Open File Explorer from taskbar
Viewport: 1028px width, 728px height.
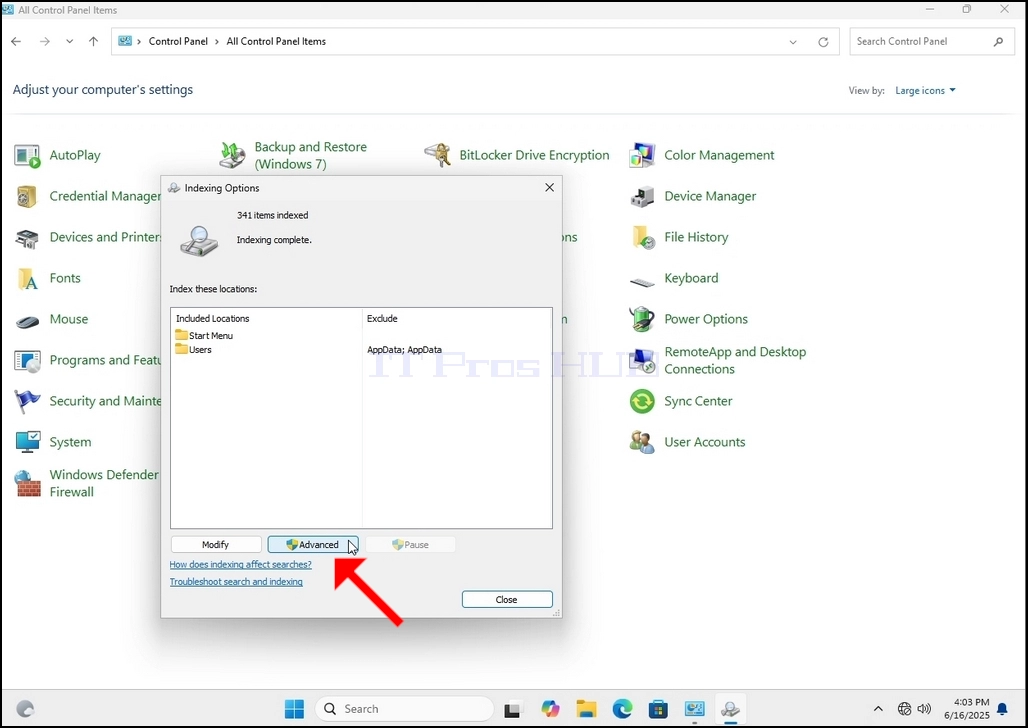pyautogui.click(x=586, y=709)
